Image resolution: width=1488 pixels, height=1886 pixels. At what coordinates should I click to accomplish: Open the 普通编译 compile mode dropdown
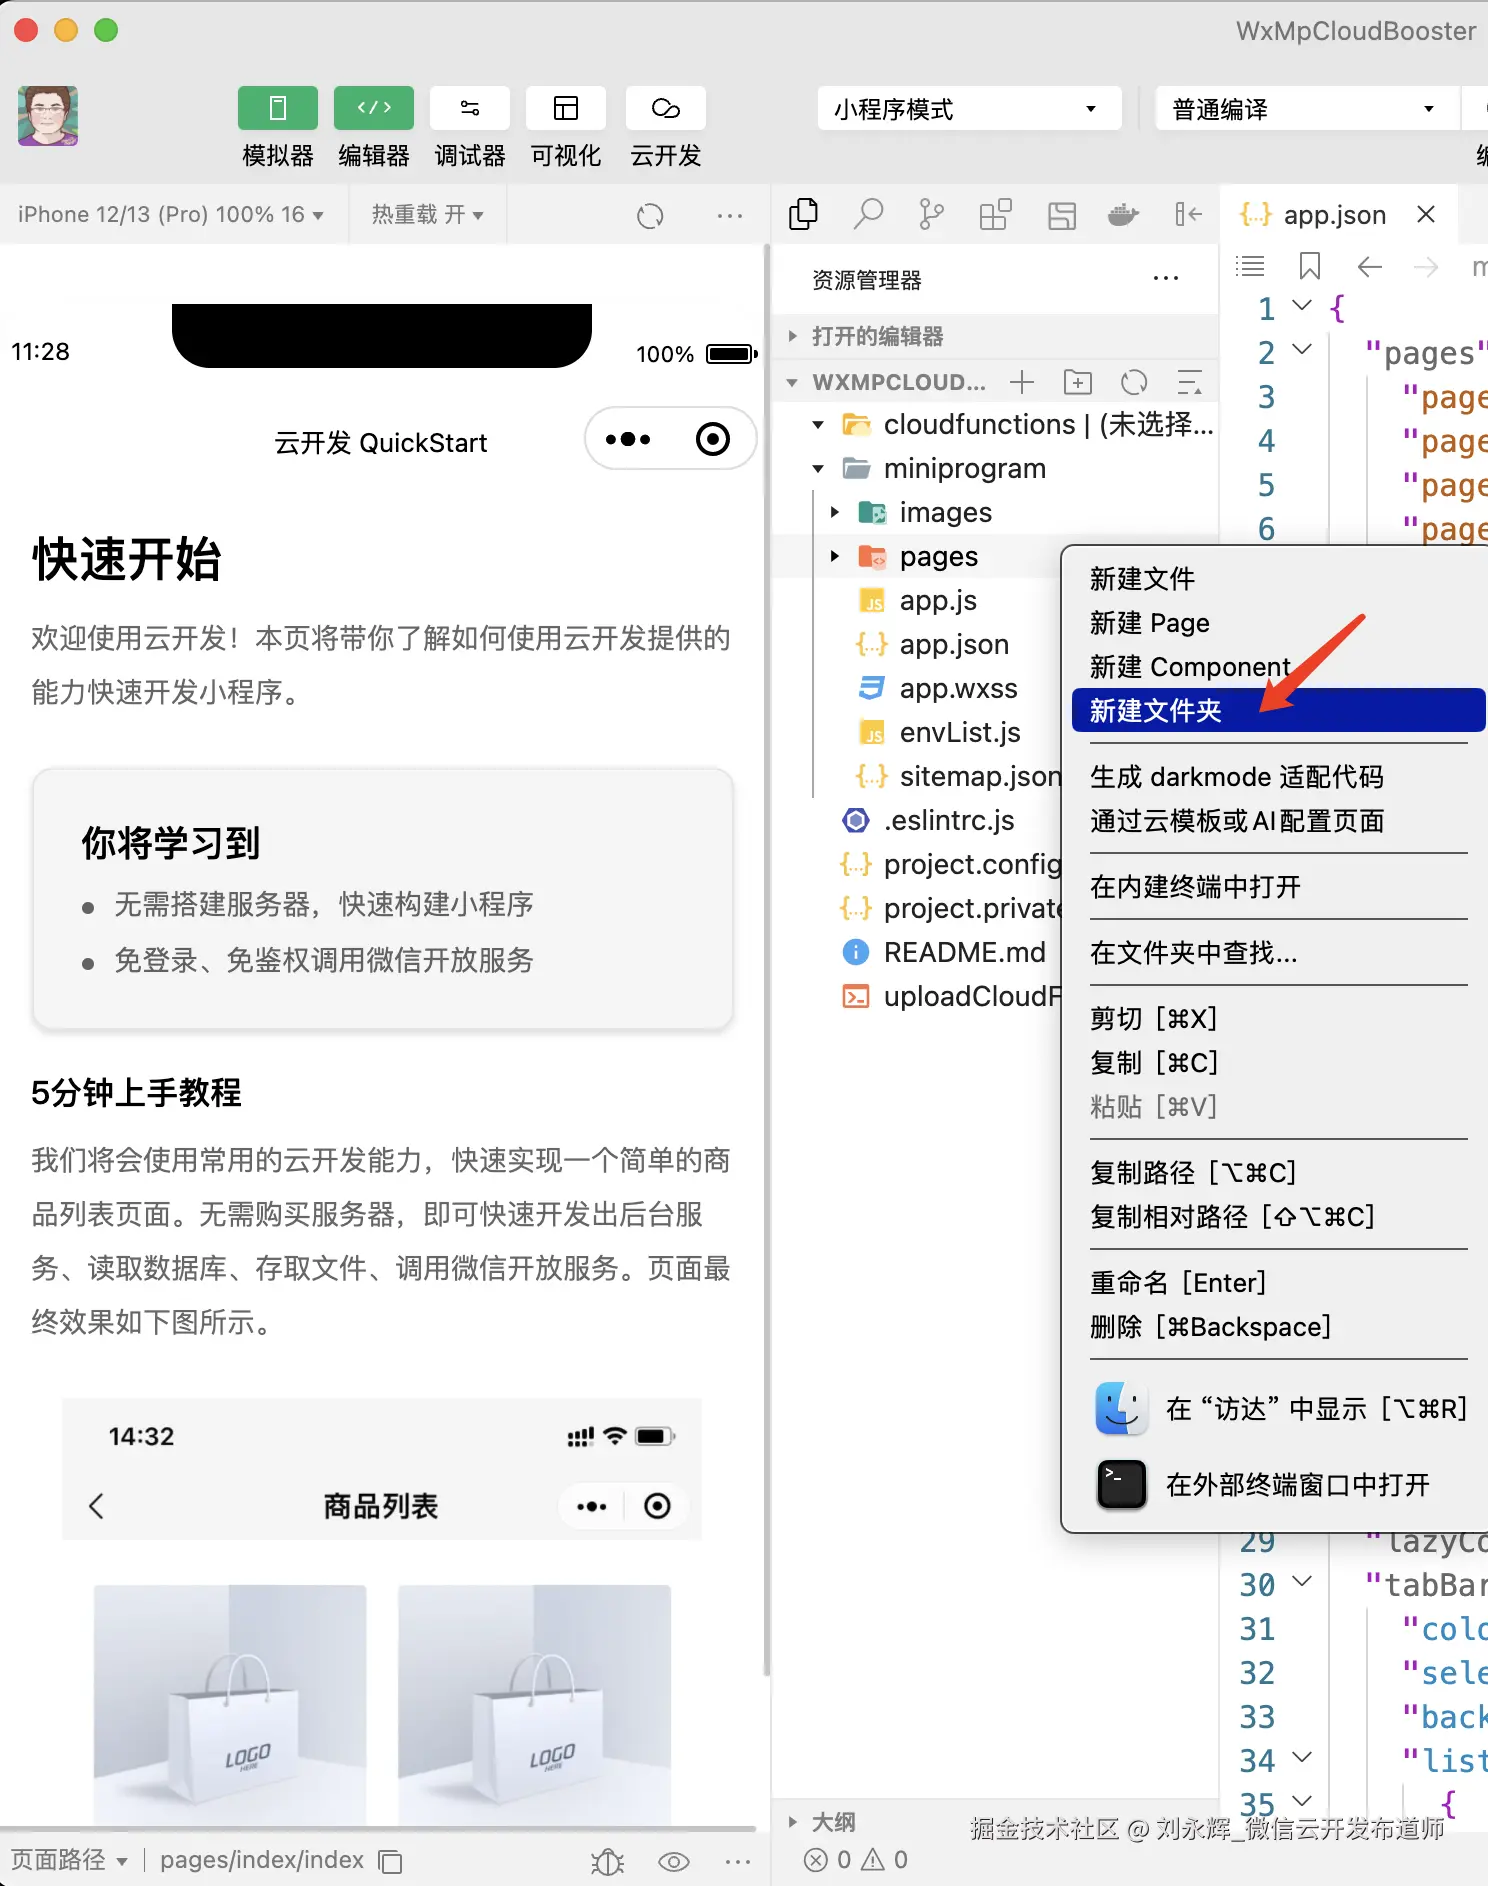tap(1307, 108)
